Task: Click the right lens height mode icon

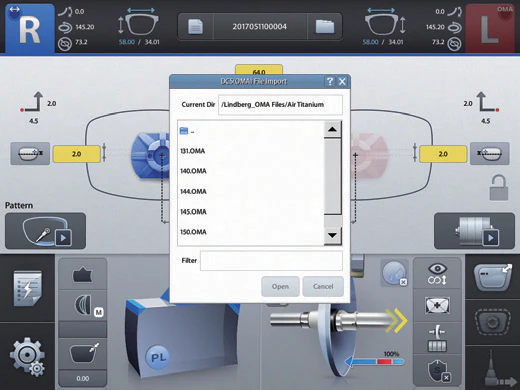Action: (490, 153)
